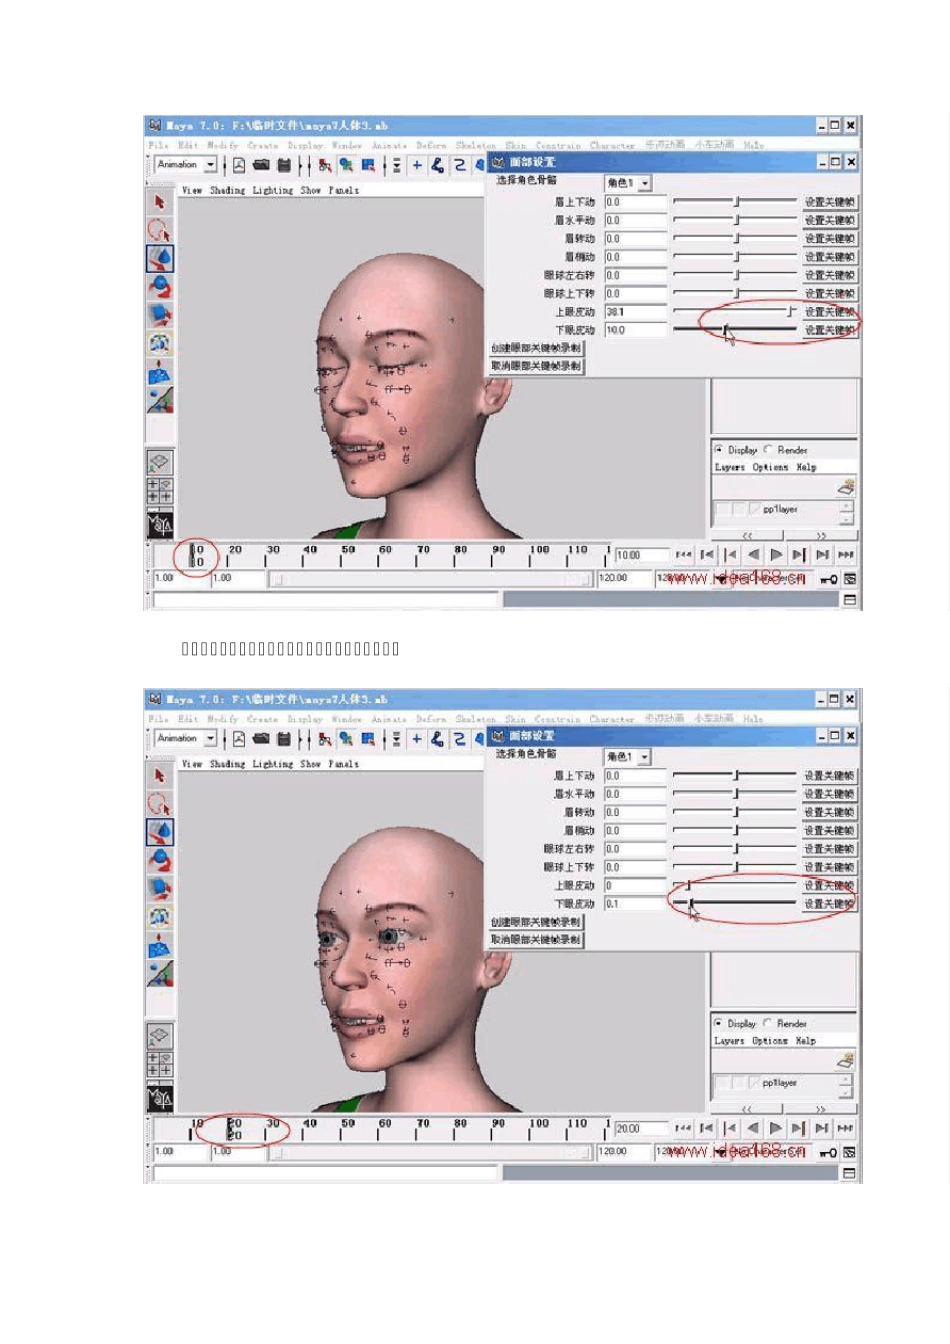Click the 上眼皮动 slider handle in top screenshot
Screen dimensions: 950x1344
(x=790, y=312)
